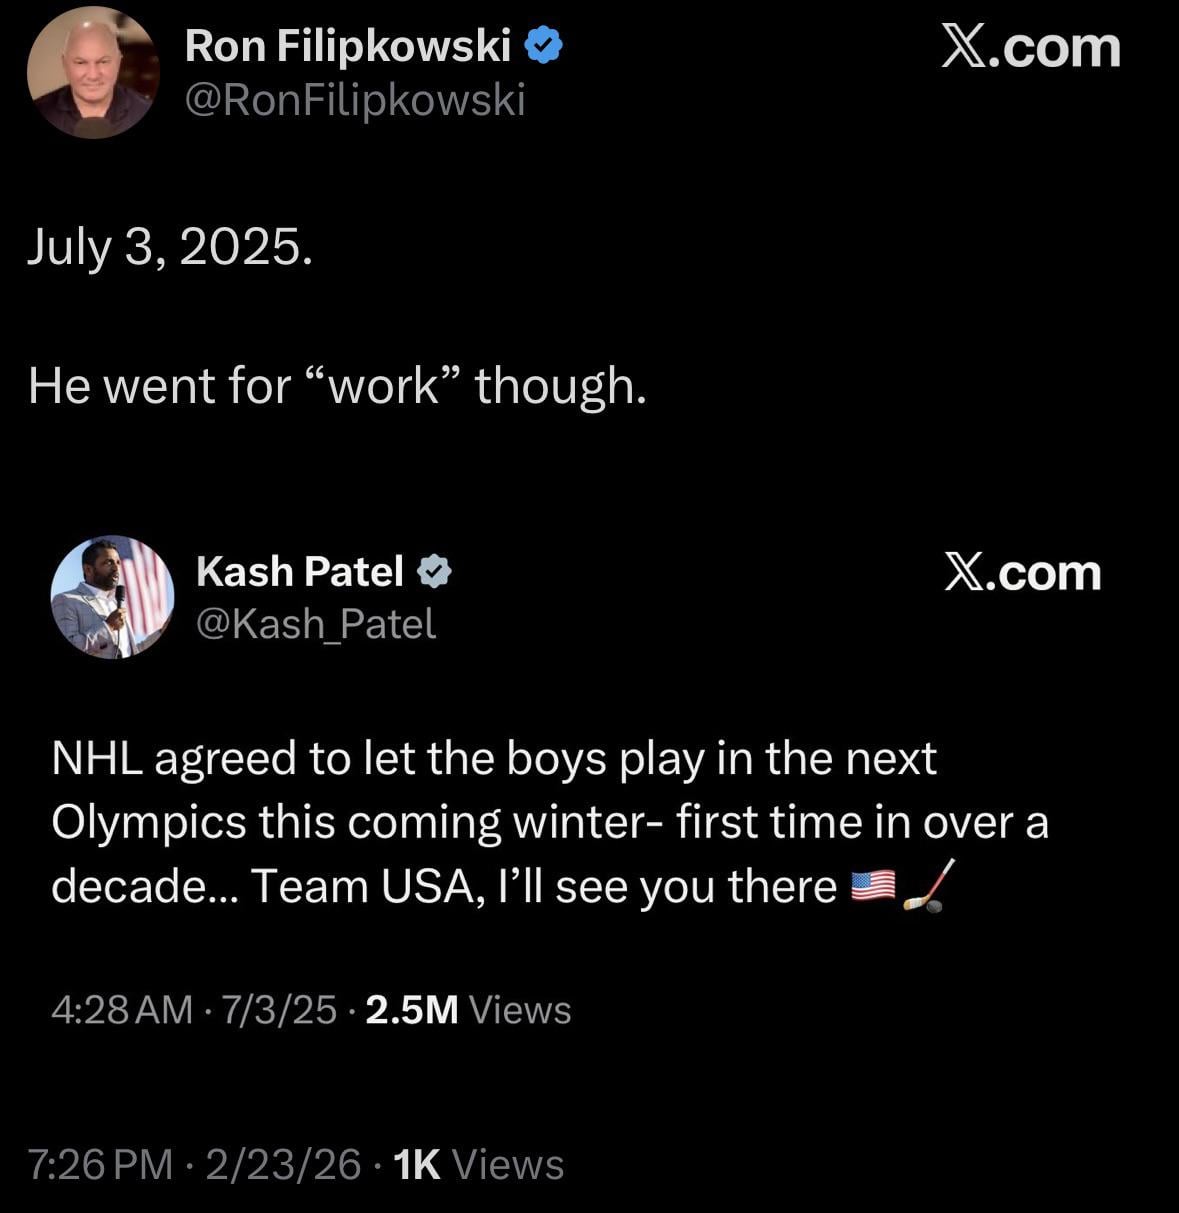This screenshot has width=1179, height=1213.
Task: Click Ron Filipkowski's blue verified badge
Action: tap(543, 46)
